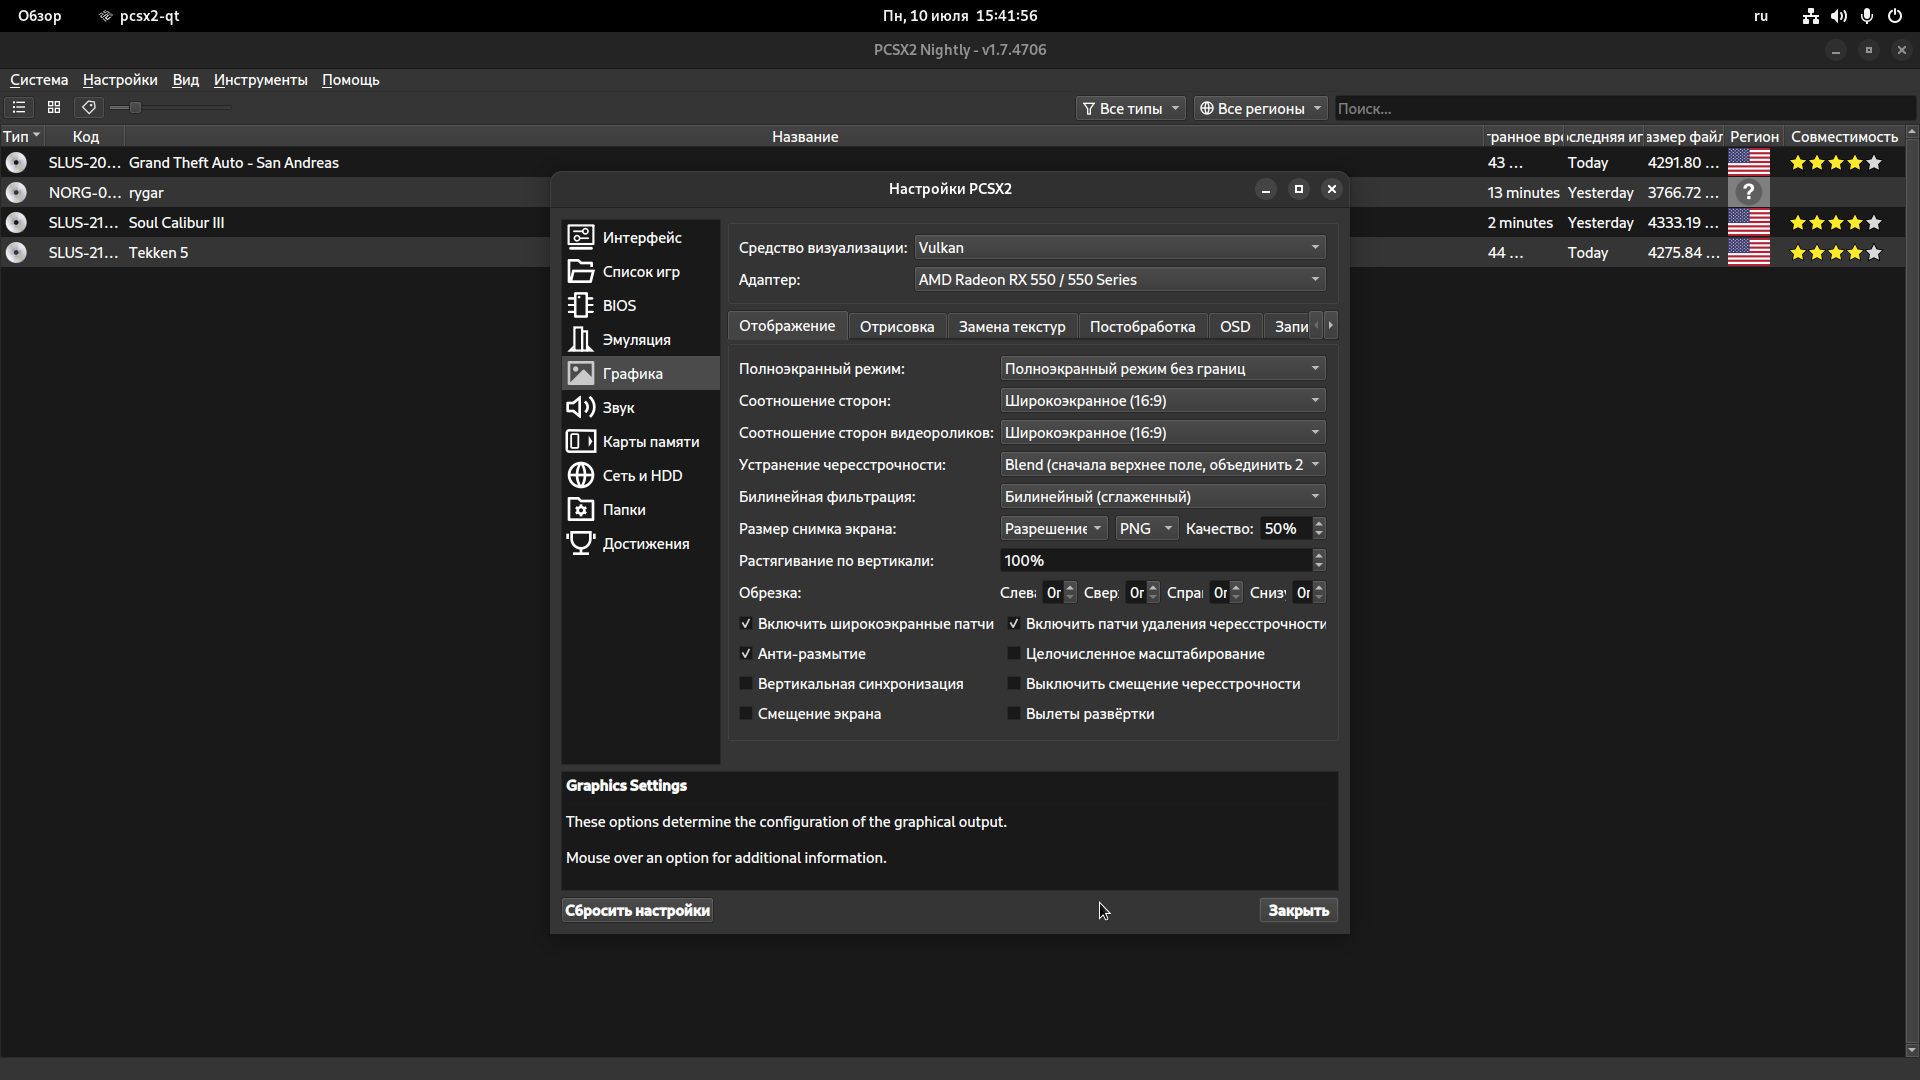The width and height of the screenshot is (1920, 1080).
Task: Open Эмуляция settings icon
Action: point(581,339)
